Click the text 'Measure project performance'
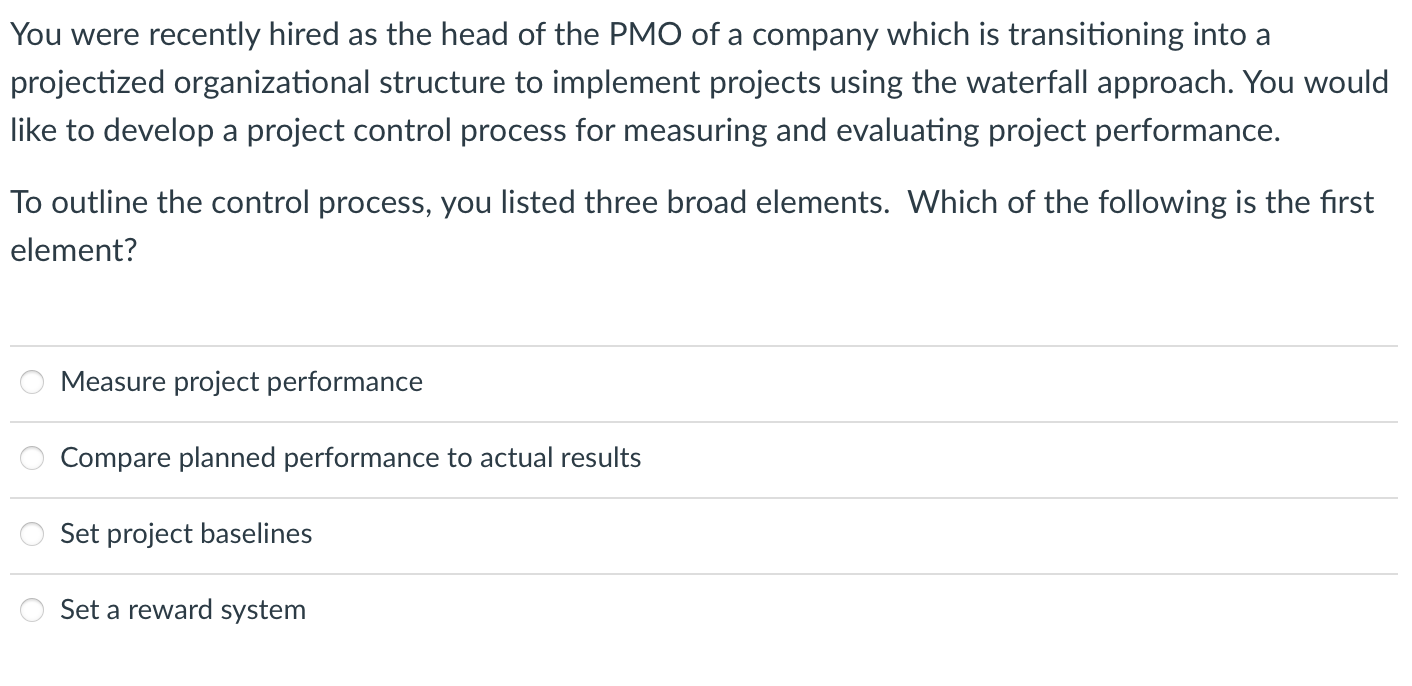 pos(241,382)
